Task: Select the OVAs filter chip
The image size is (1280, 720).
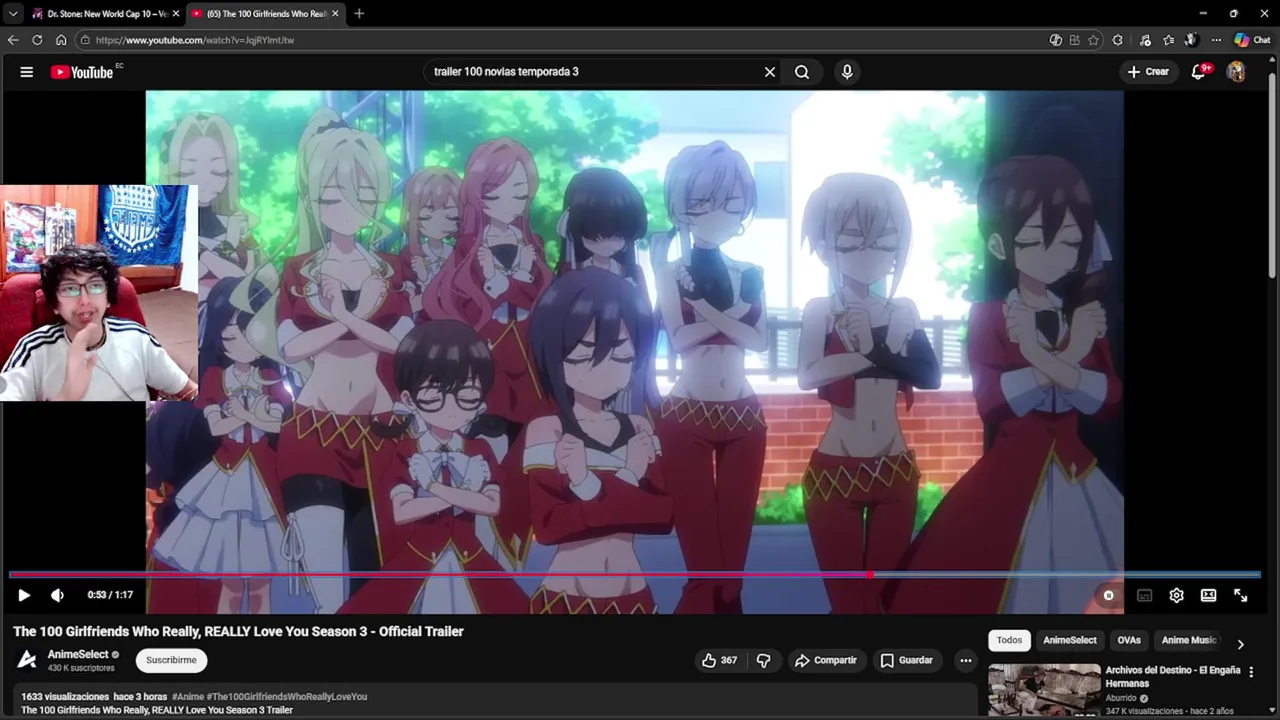Action: point(1129,640)
